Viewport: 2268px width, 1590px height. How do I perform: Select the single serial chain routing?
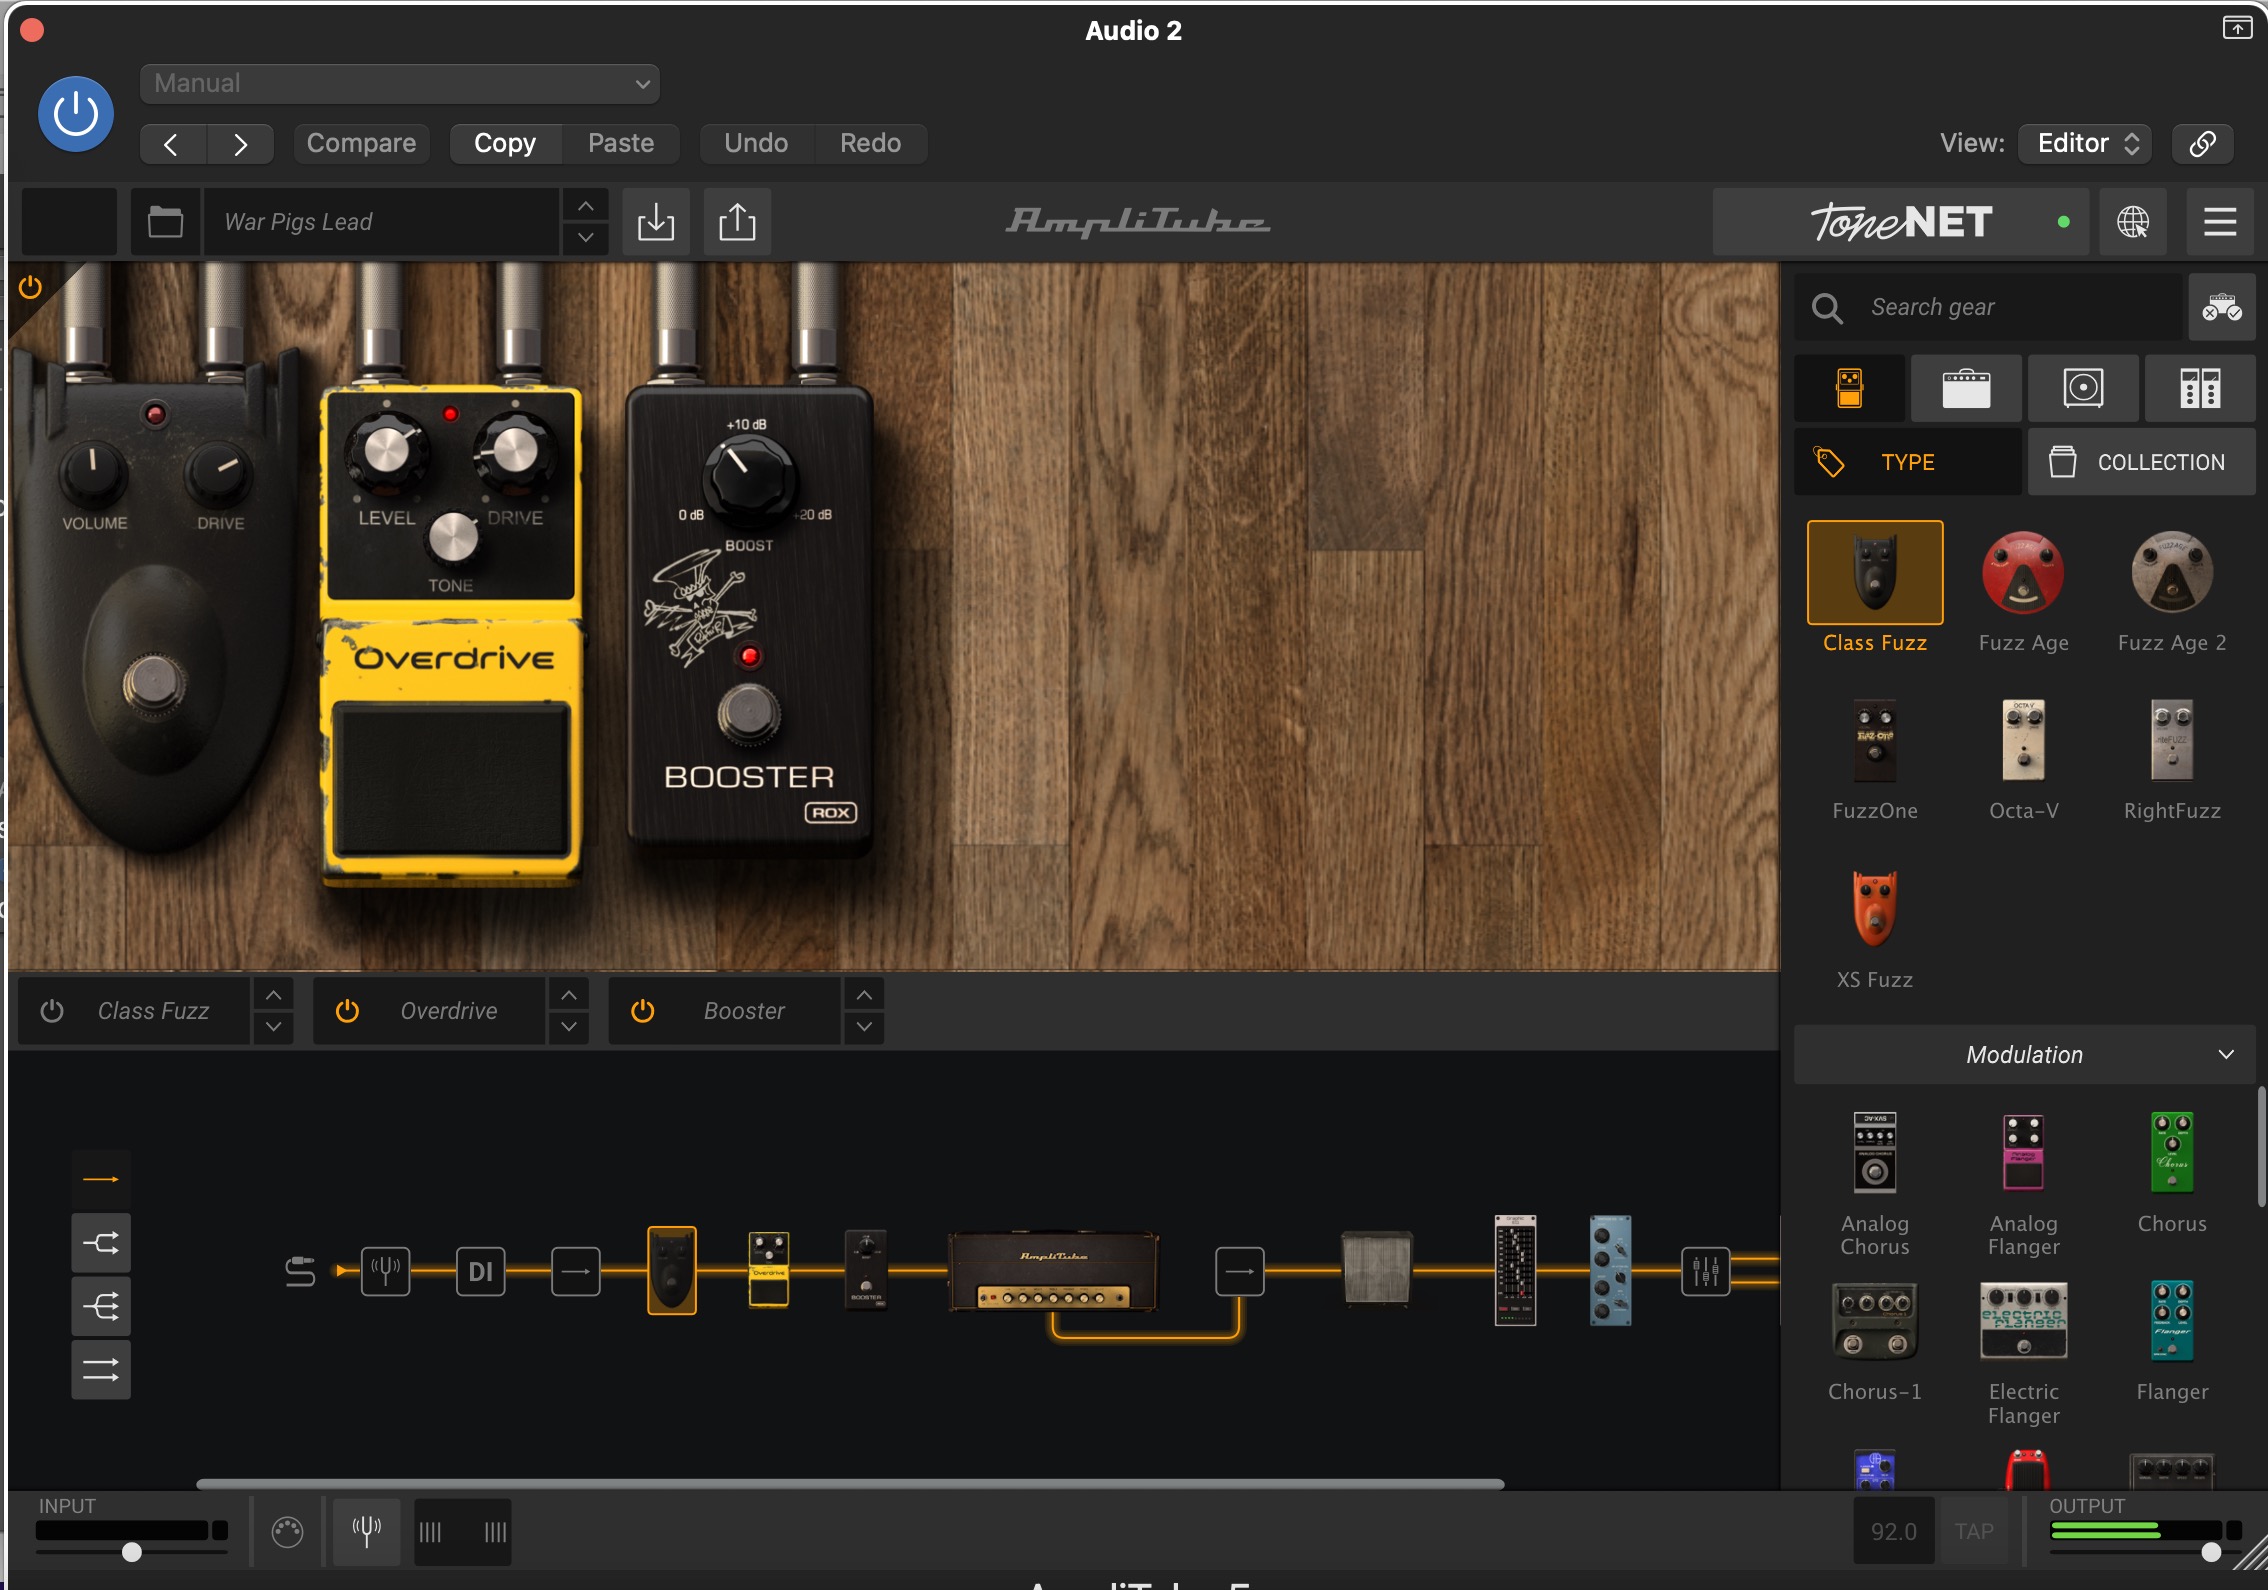click(100, 1180)
